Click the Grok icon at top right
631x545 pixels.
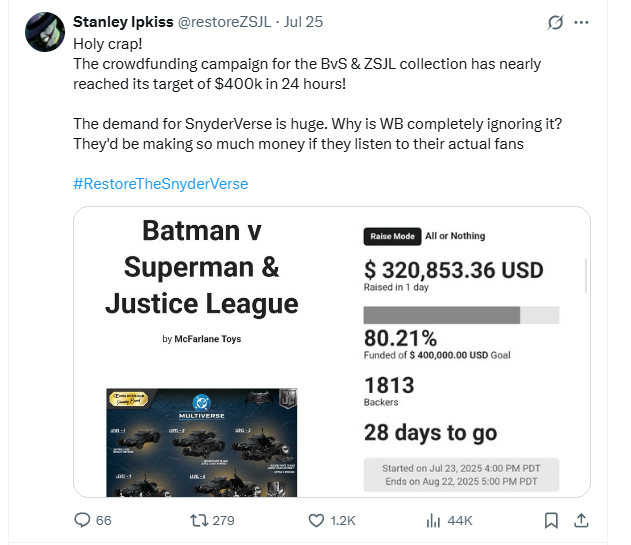coord(556,22)
